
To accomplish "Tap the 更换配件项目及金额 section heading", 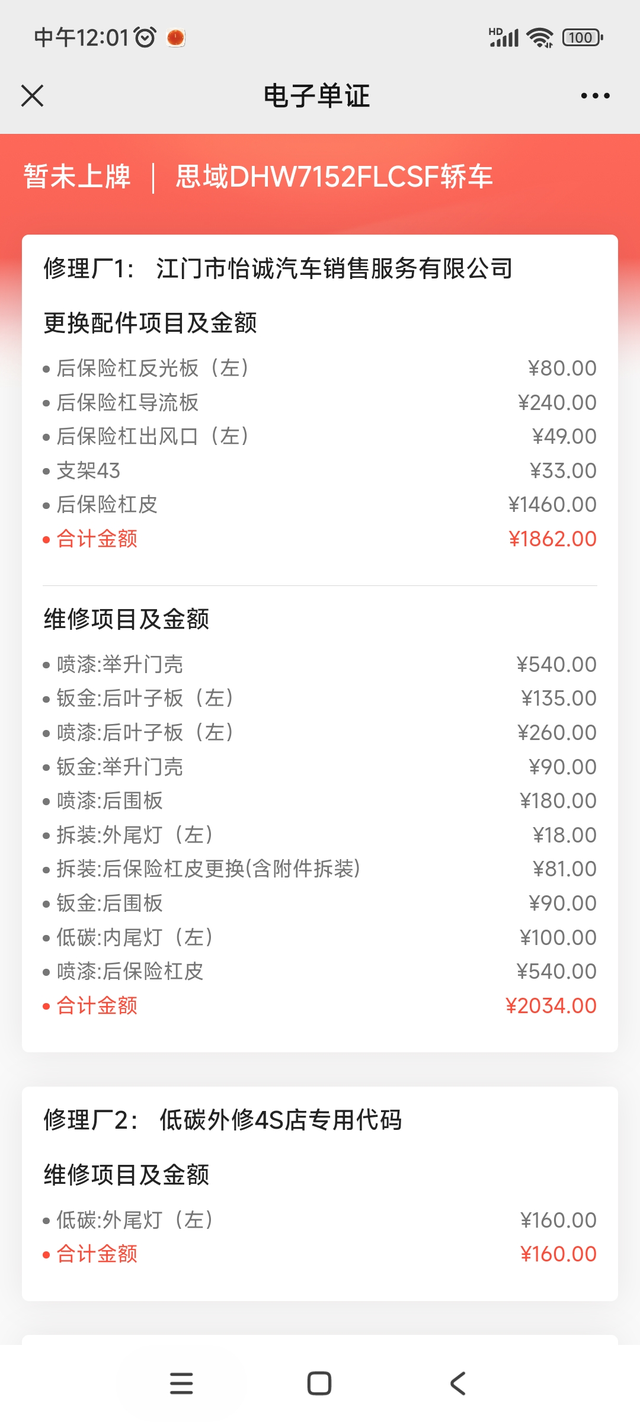I will pyautogui.click(x=151, y=323).
